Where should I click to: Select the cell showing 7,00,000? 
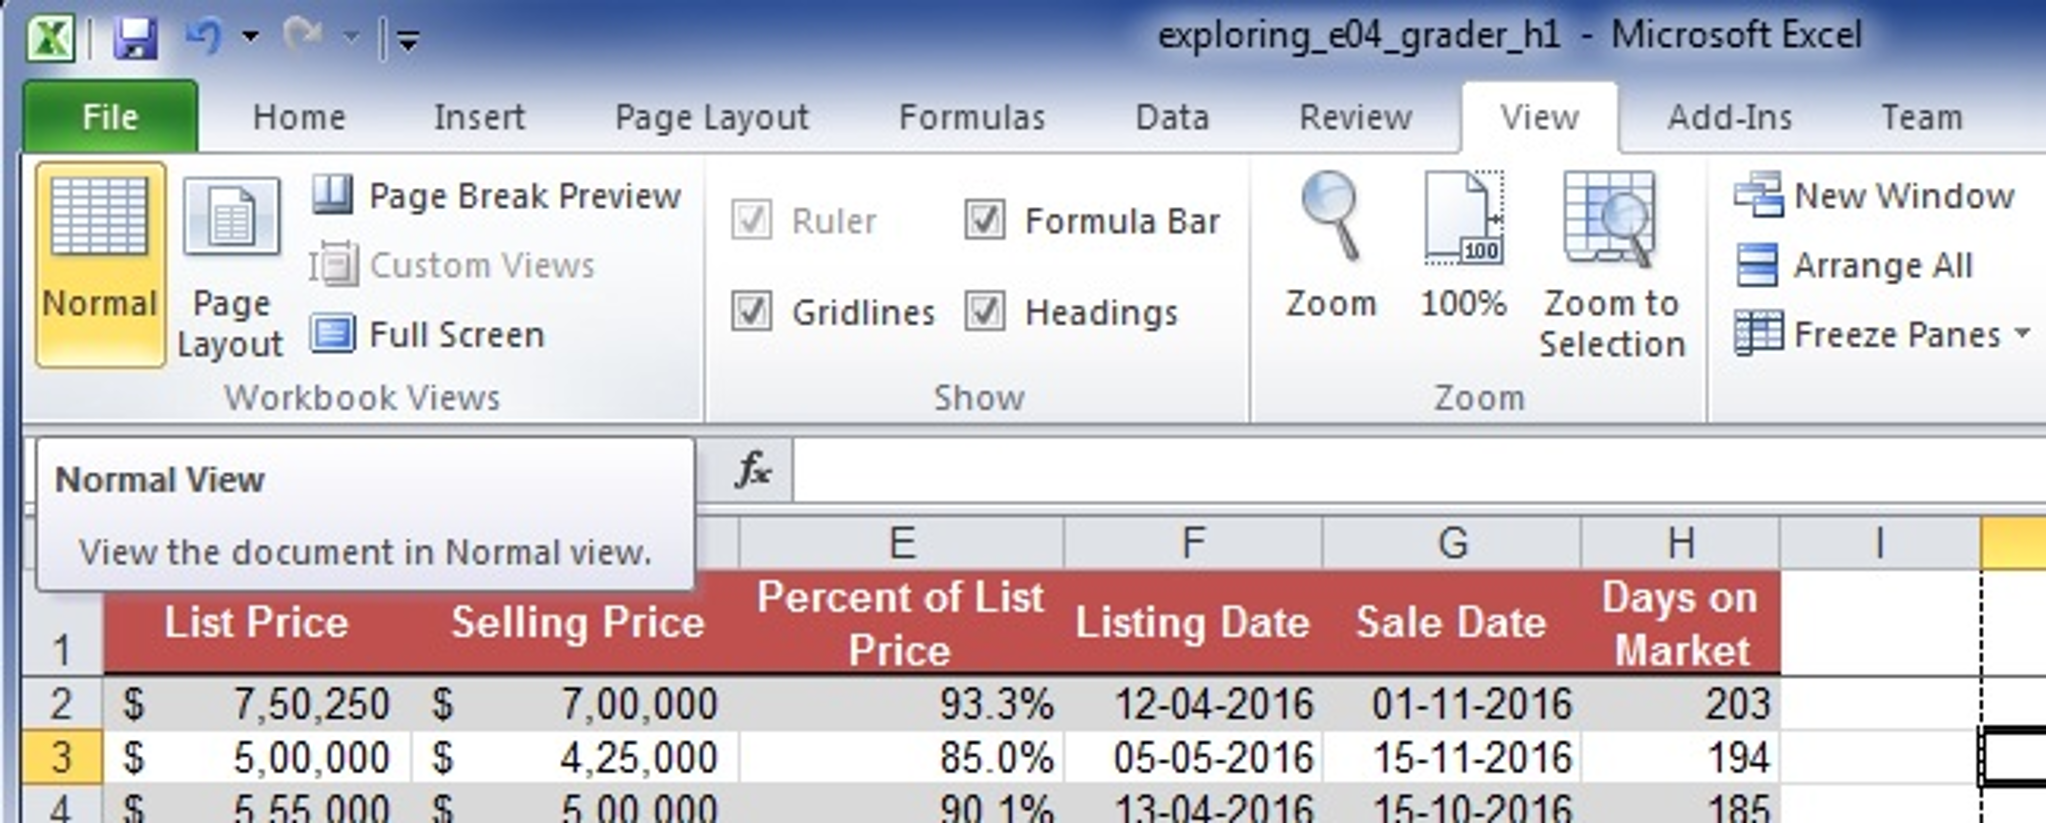pyautogui.click(x=576, y=703)
